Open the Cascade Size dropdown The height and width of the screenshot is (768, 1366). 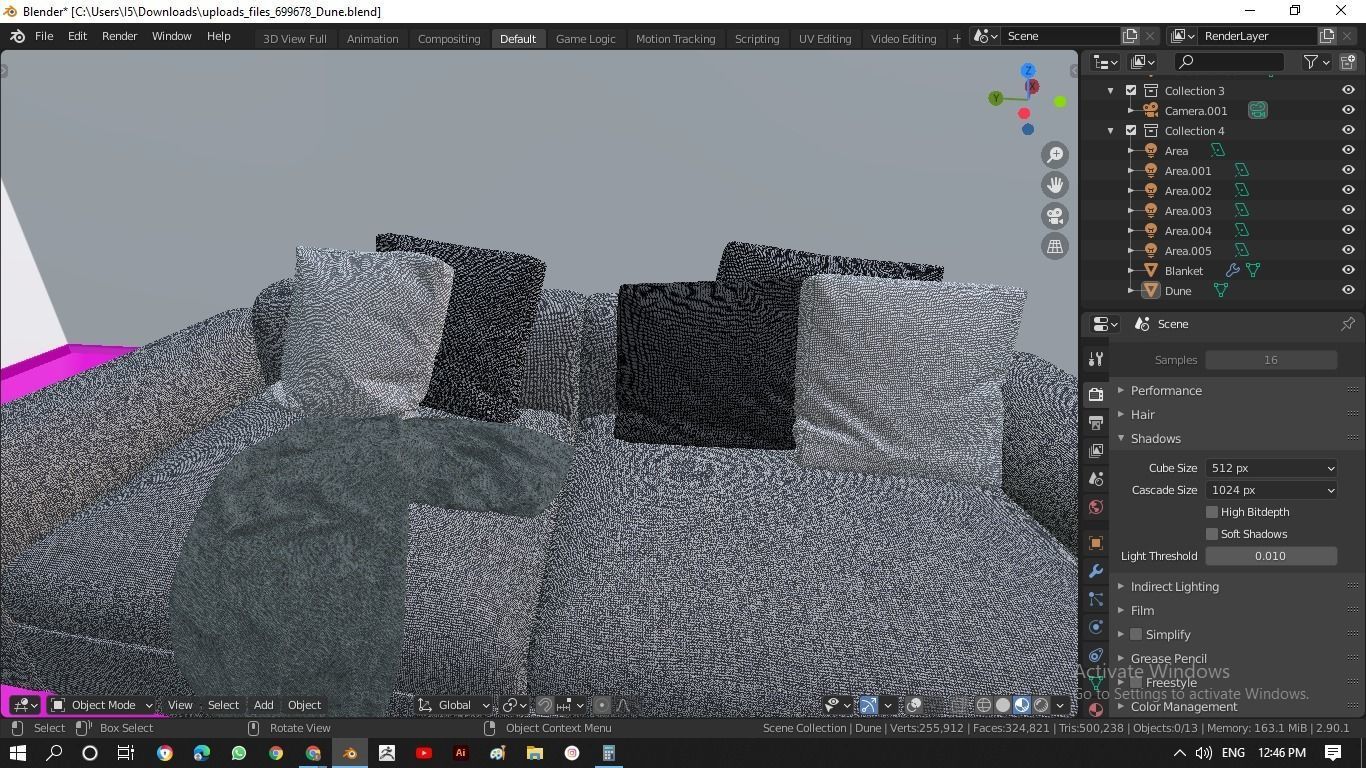pyautogui.click(x=1271, y=490)
